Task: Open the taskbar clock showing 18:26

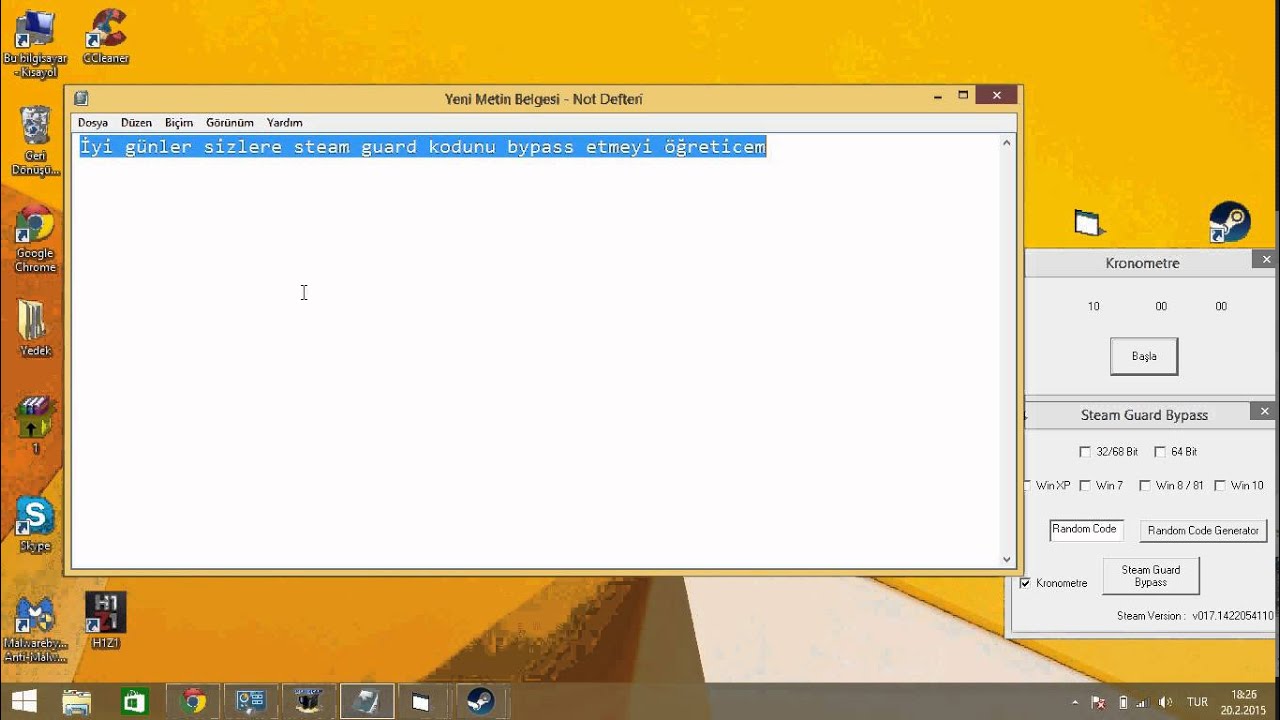Action: (1244, 702)
